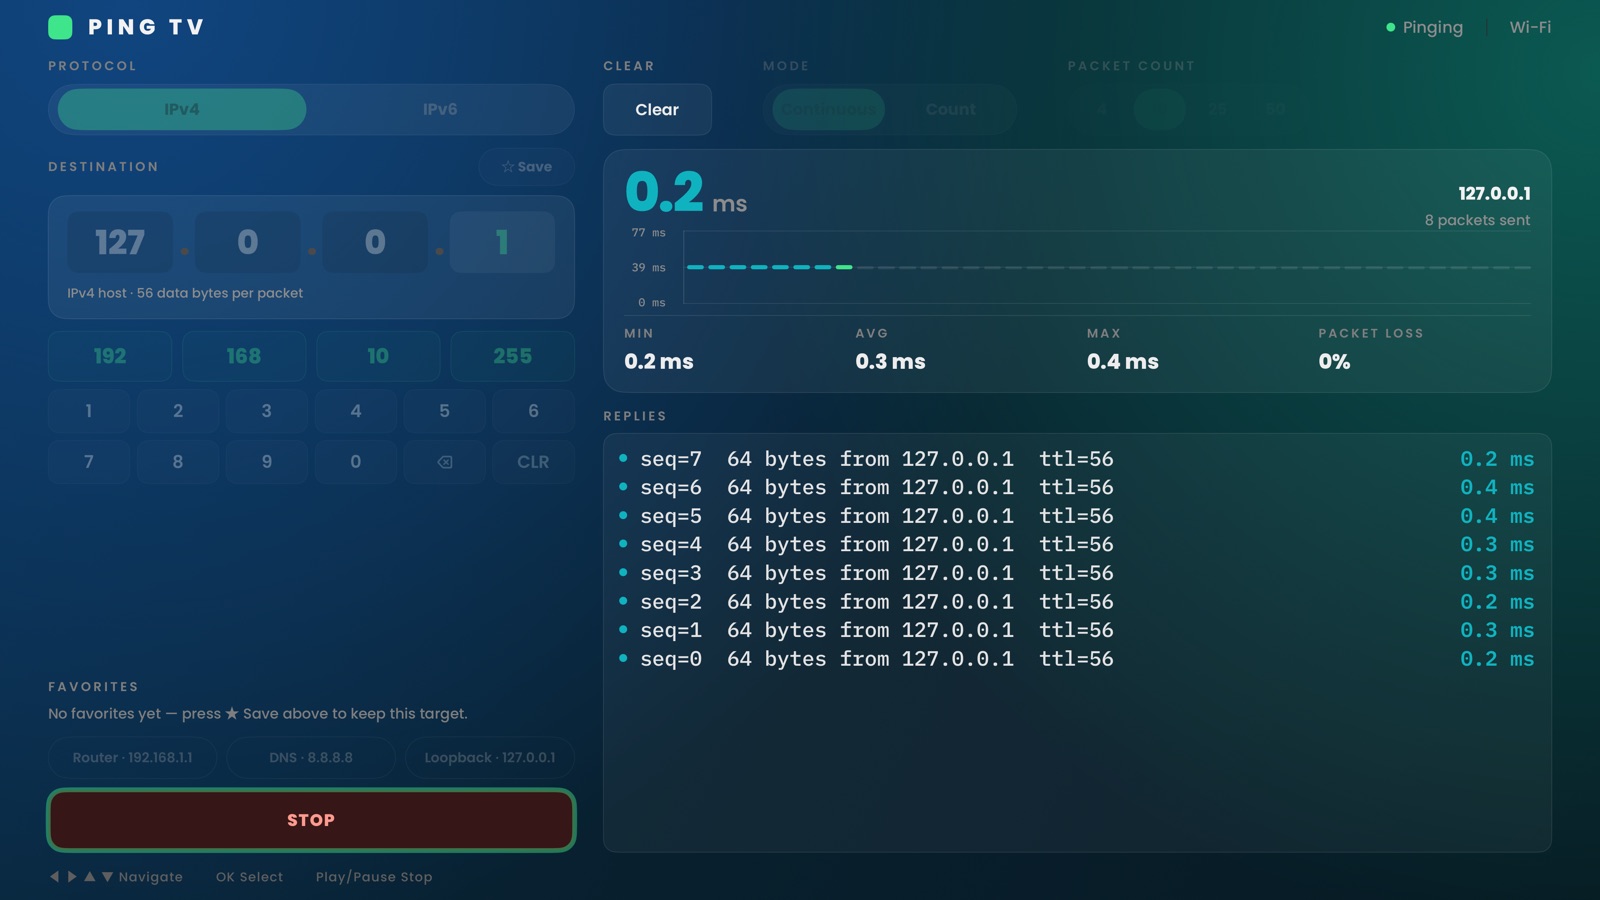The image size is (1600, 900).
Task: Set packet count to 50
Action: click(1275, 109)
